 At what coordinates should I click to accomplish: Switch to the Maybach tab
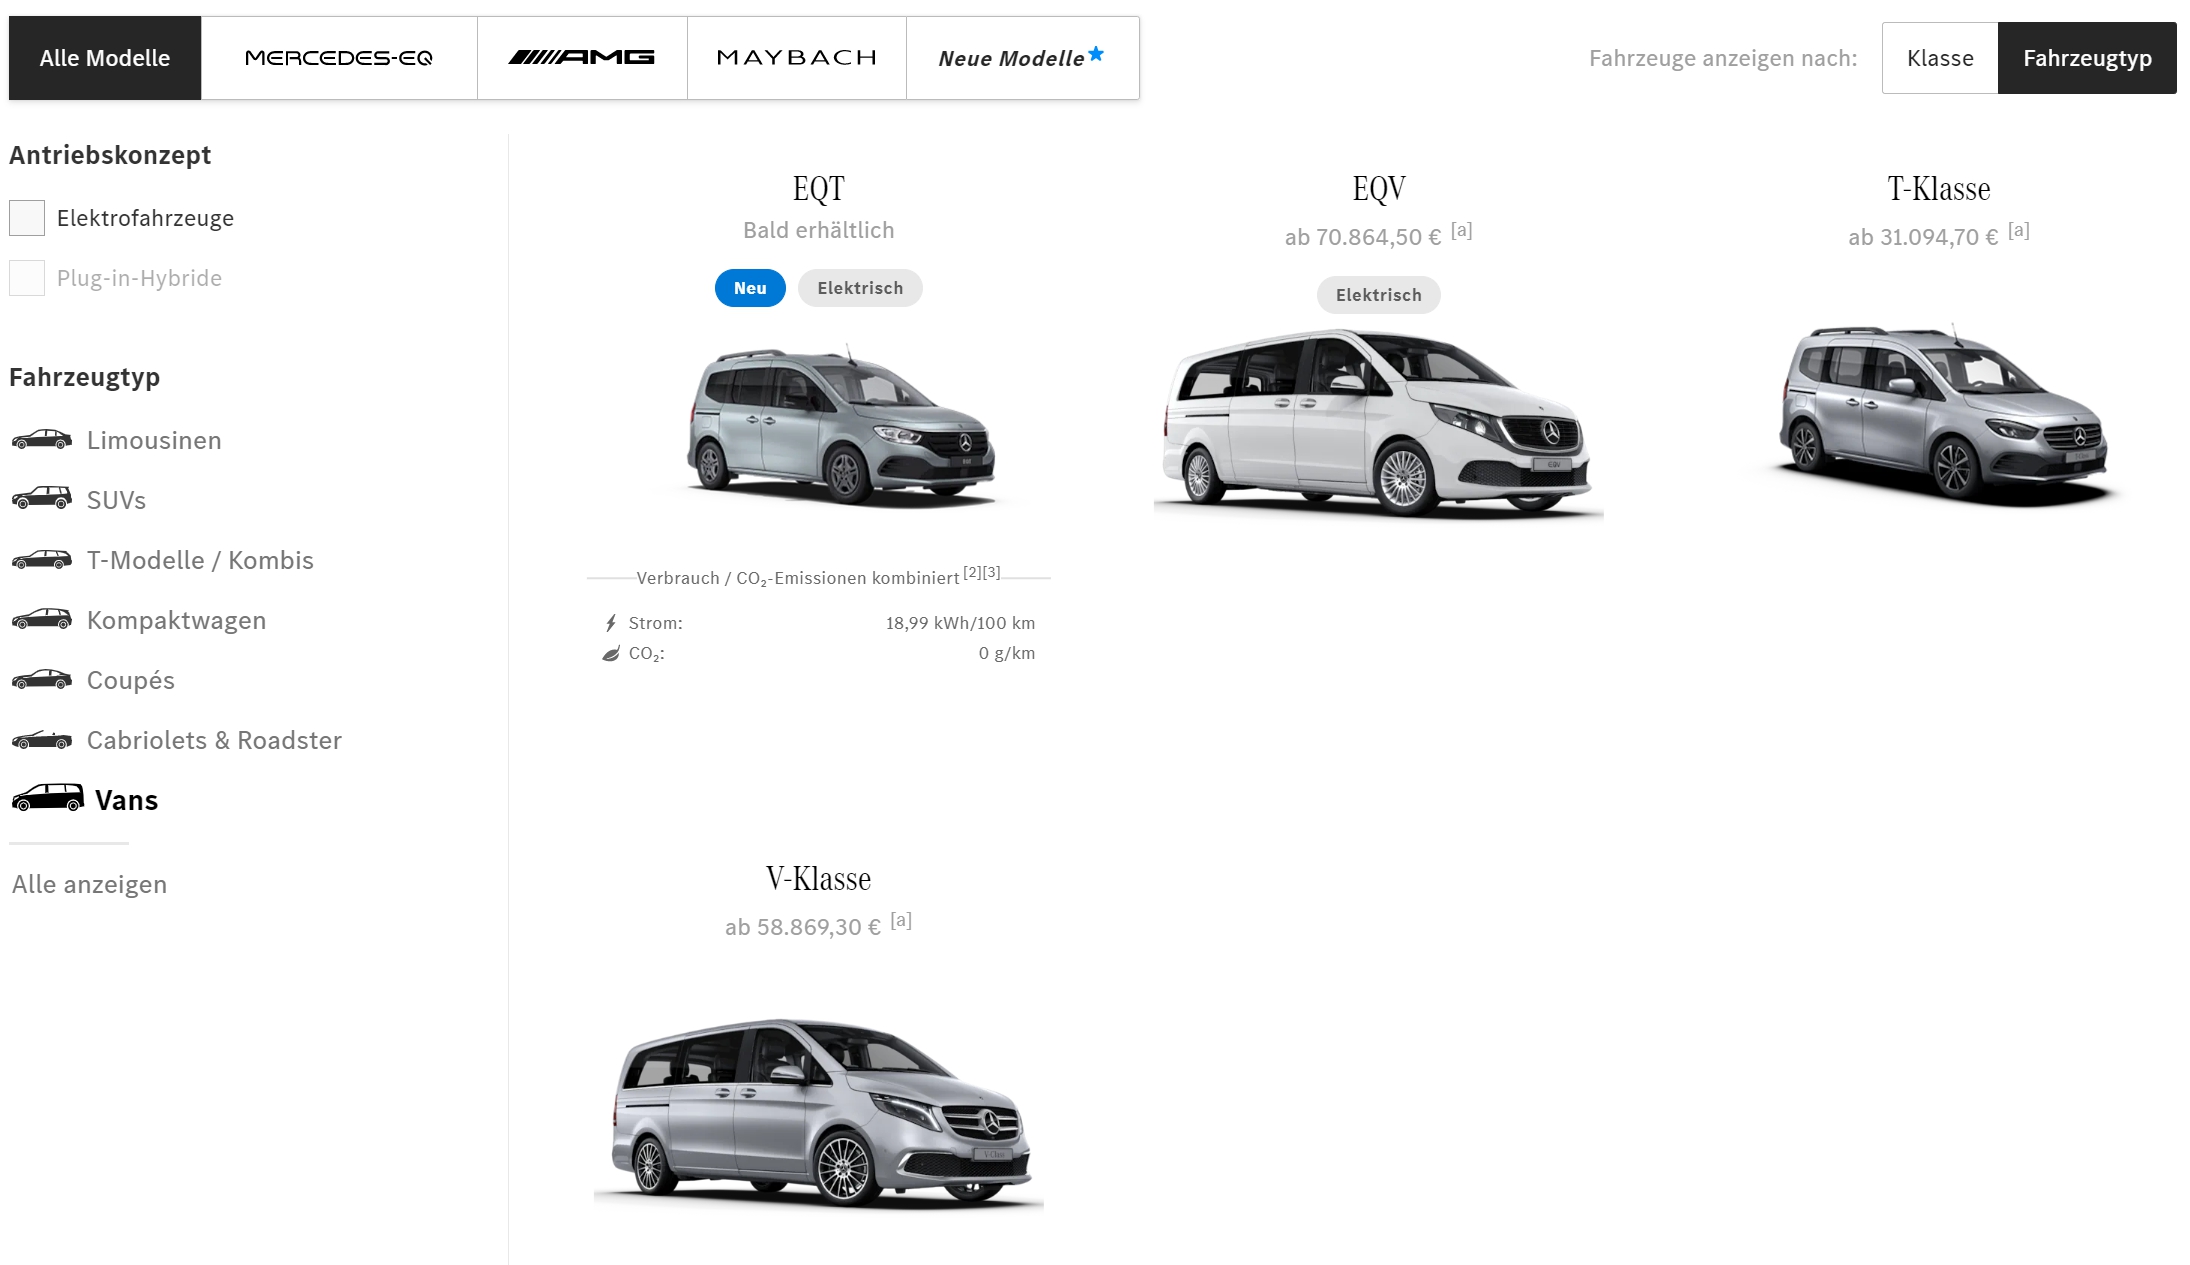[x=796, y=58]
